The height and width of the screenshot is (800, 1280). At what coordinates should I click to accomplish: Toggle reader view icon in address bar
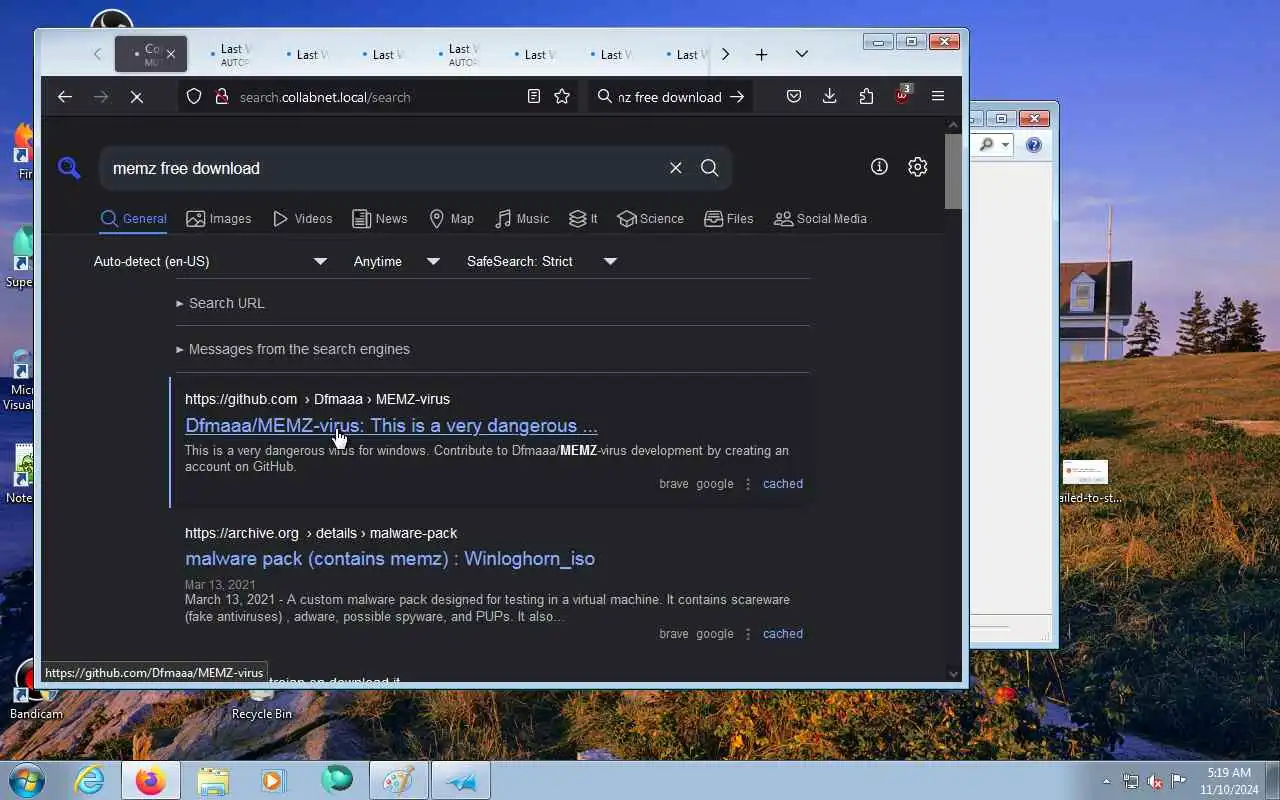coord(534,97)
